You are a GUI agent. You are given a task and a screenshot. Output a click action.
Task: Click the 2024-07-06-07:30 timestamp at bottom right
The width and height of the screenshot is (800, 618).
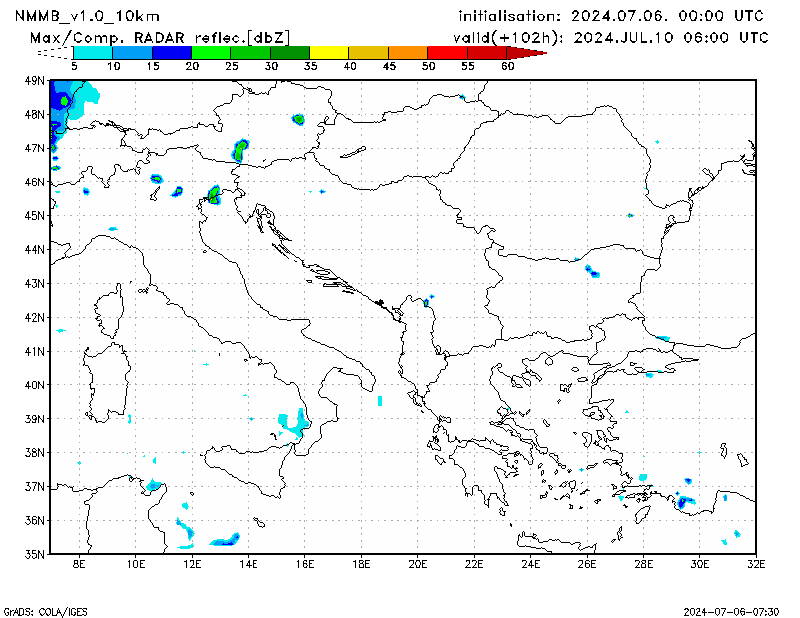coord(731,610)
